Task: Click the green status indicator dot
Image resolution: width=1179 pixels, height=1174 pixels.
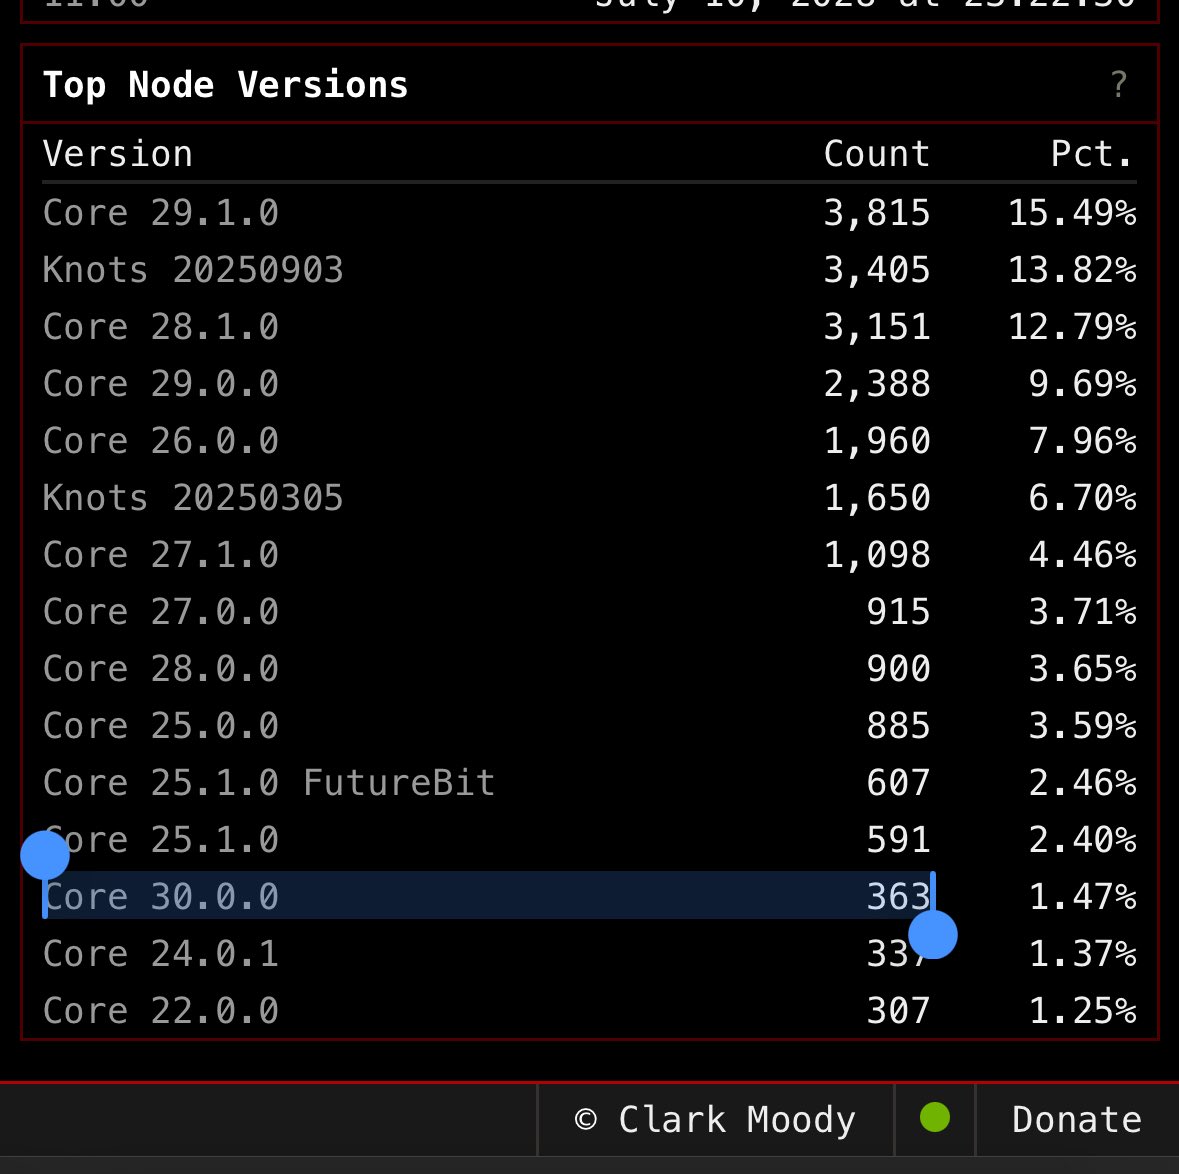Action: click(935, 1117)
